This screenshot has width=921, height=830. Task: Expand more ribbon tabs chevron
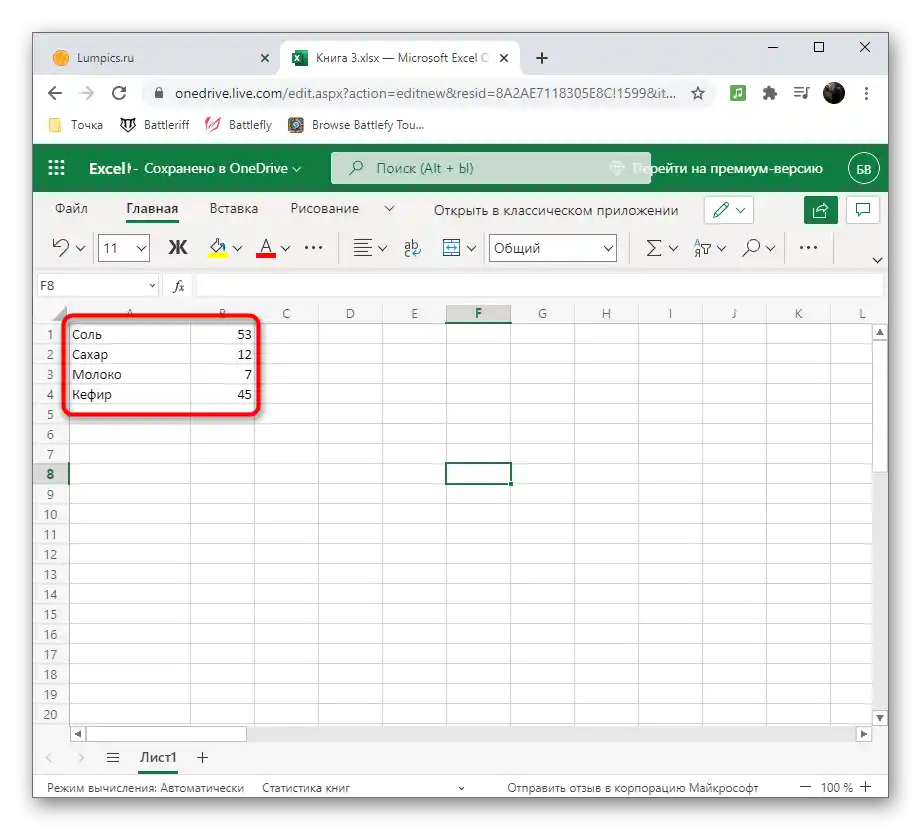tap(389, 209)
